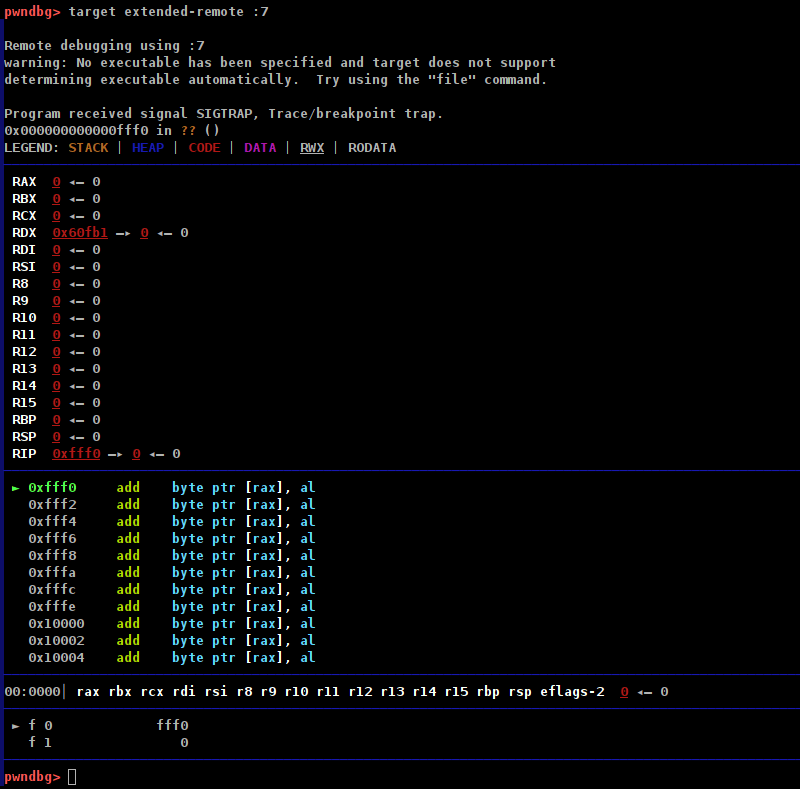This screenshot has height=789, width=800.
Task: Click backtrace frame 'f 0' address fff0
Action: point(172,726)
